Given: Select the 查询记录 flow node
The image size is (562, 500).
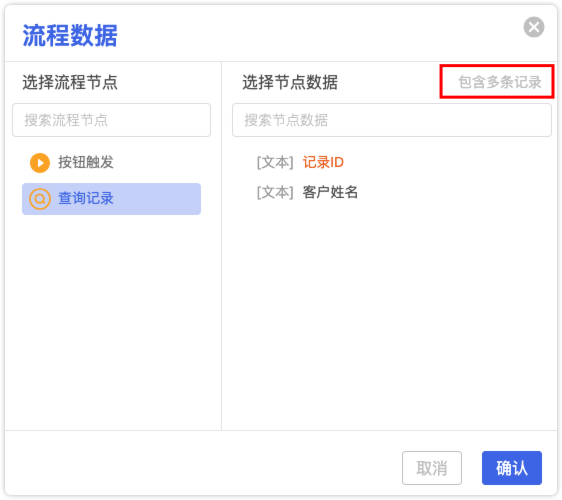Looking at the screenshot, I should coord(111,199).
